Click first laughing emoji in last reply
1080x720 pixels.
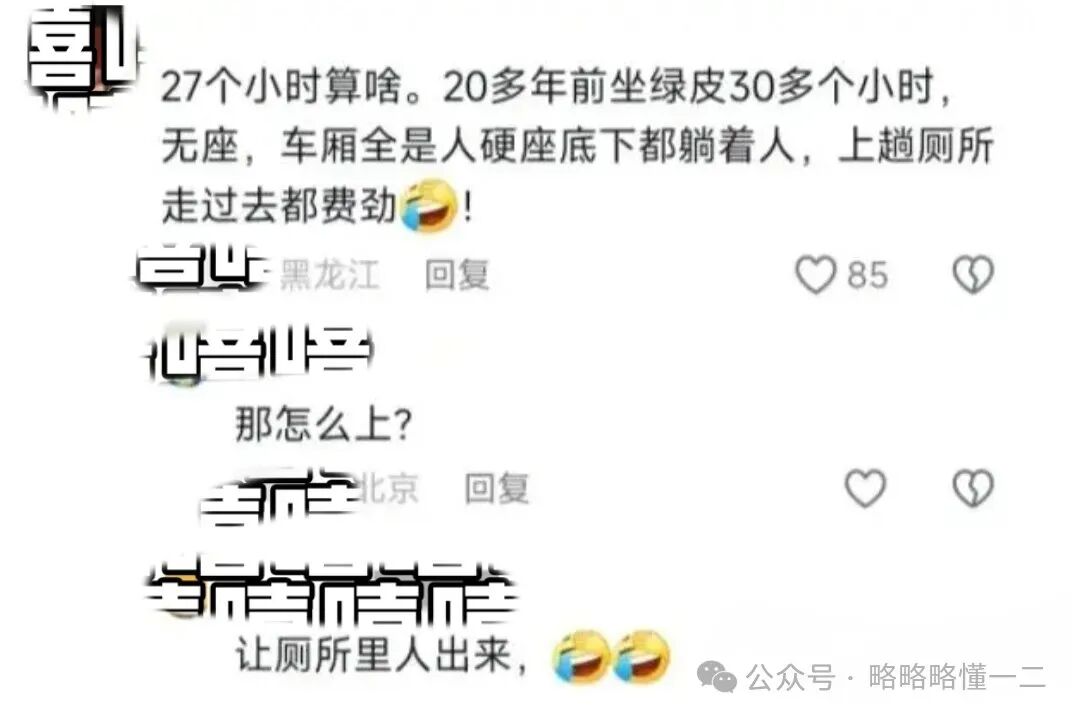581,657
